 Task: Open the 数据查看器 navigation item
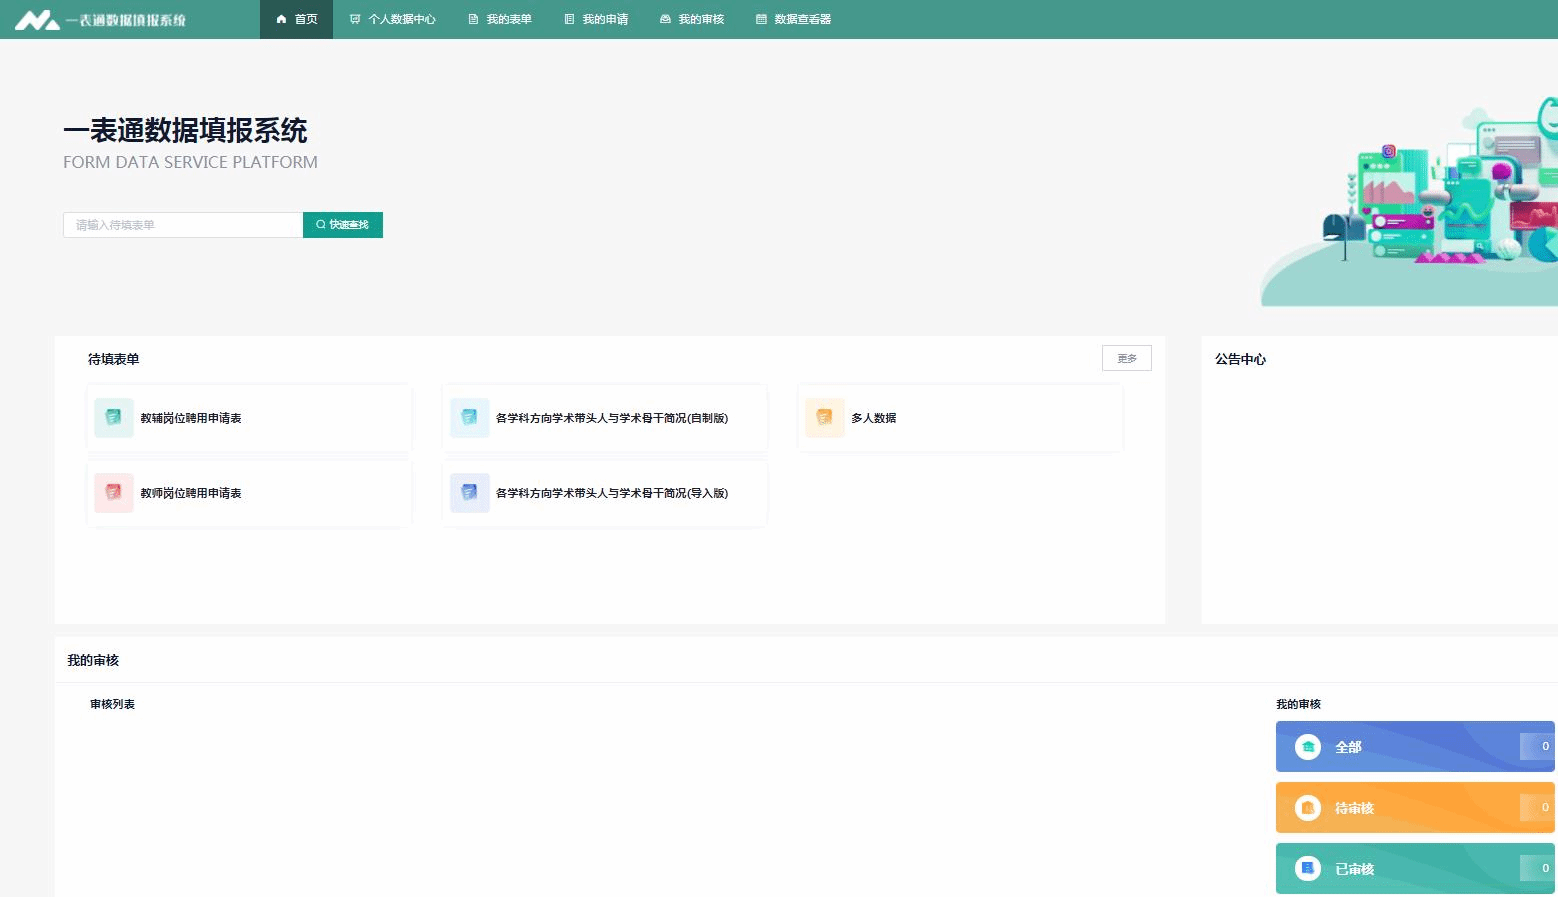[x=793, y=19]
